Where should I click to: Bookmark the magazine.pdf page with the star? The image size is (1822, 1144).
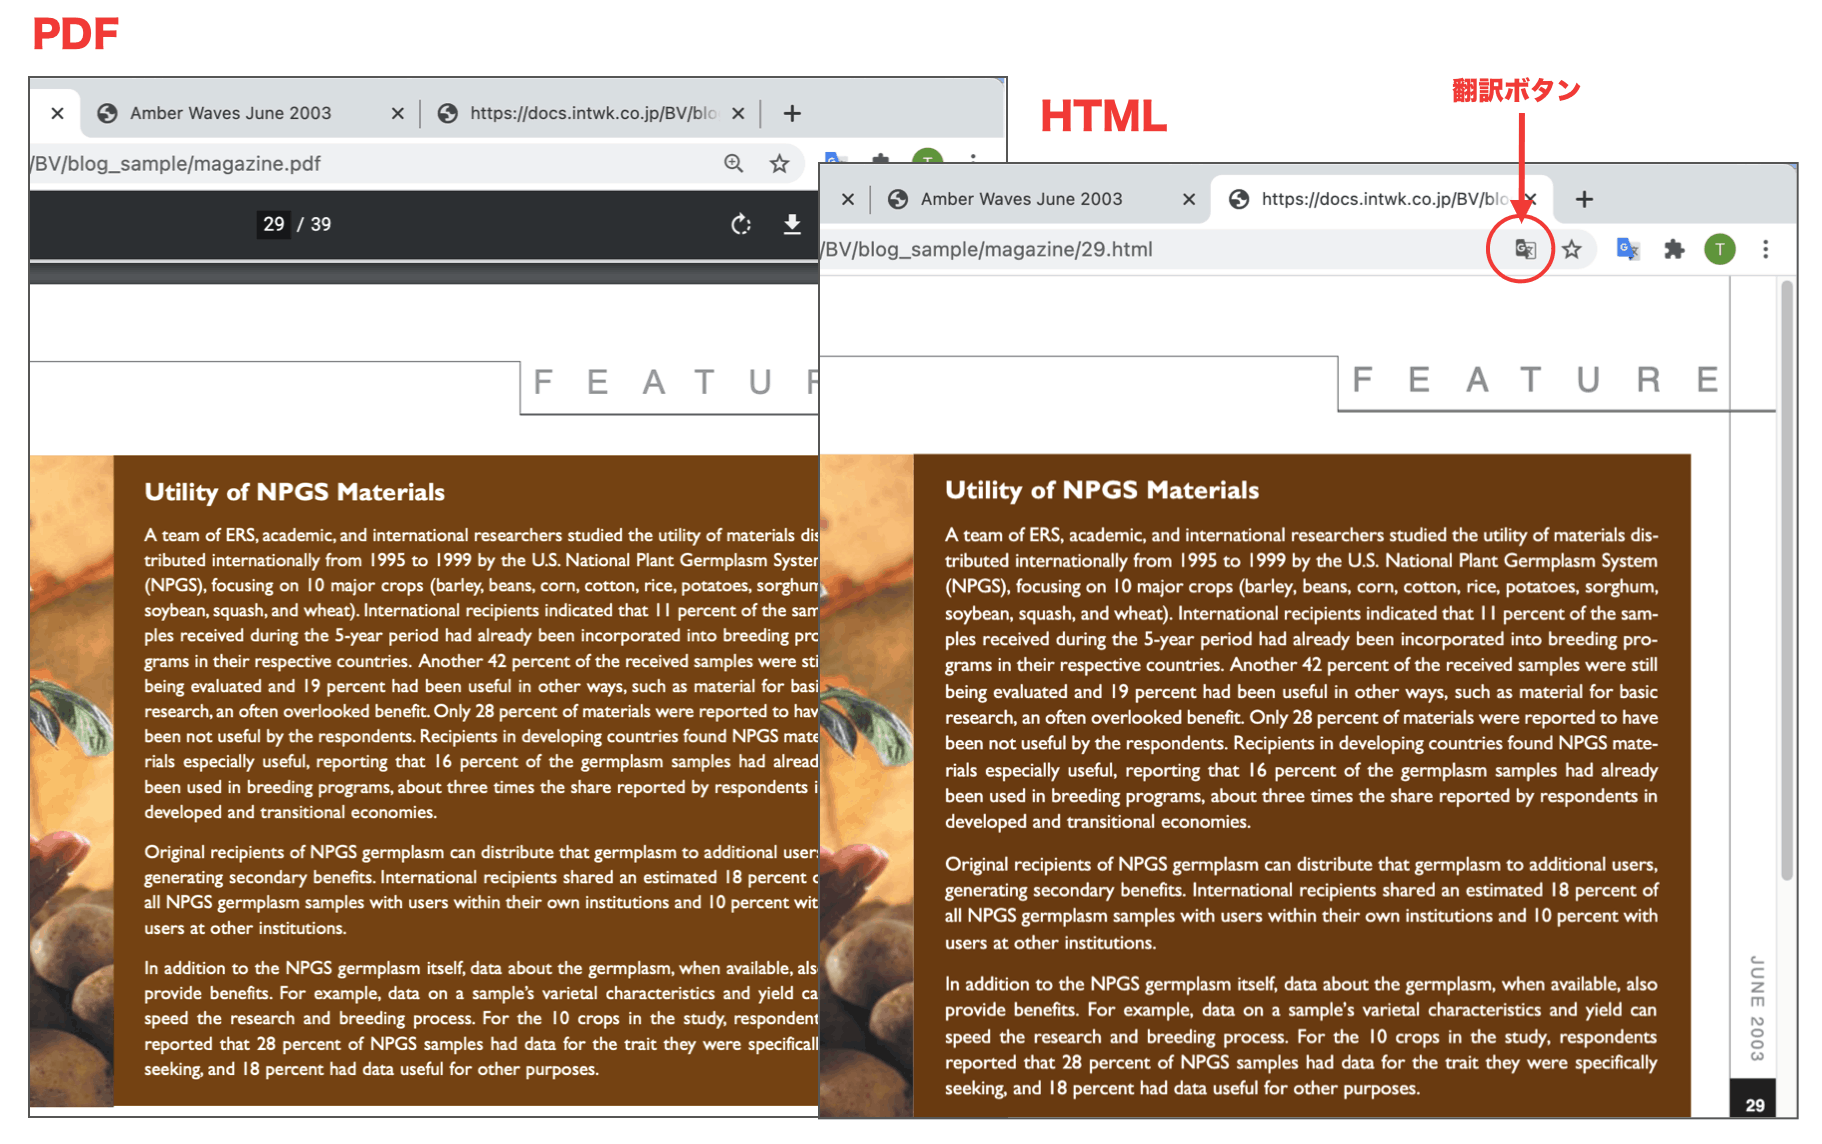779,164
